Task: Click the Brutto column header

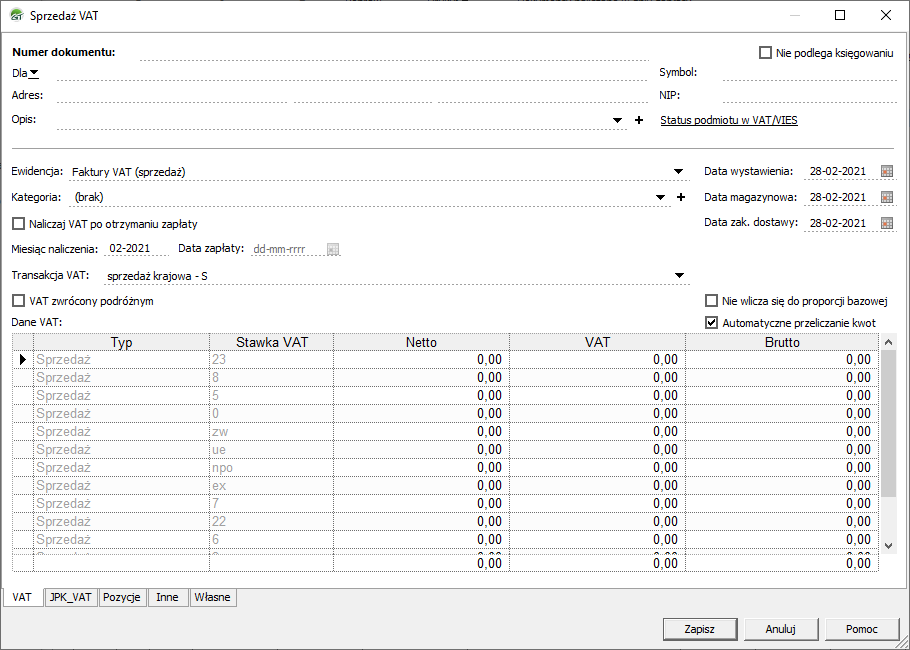Action: click(x=782, y=342)
